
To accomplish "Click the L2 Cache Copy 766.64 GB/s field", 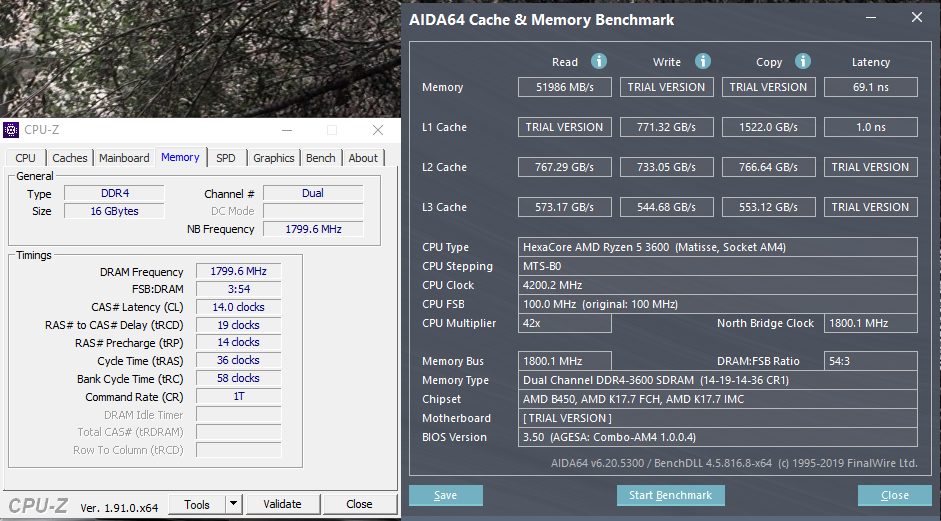I will click(x=769, y=167).
